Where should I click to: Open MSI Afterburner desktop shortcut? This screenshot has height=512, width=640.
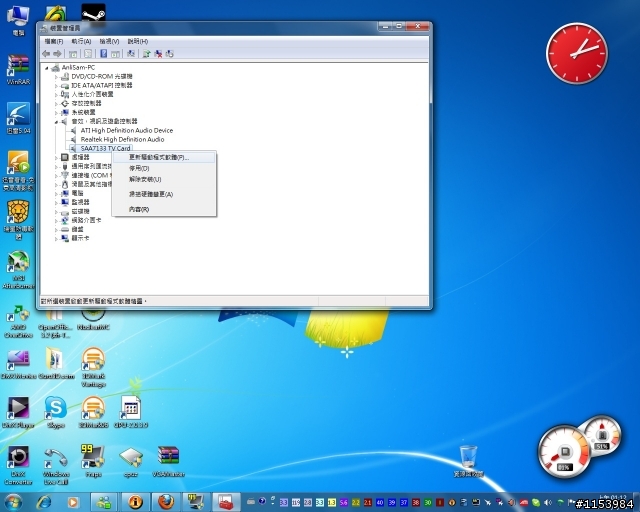pyautogui.click(x=18, y=269)
